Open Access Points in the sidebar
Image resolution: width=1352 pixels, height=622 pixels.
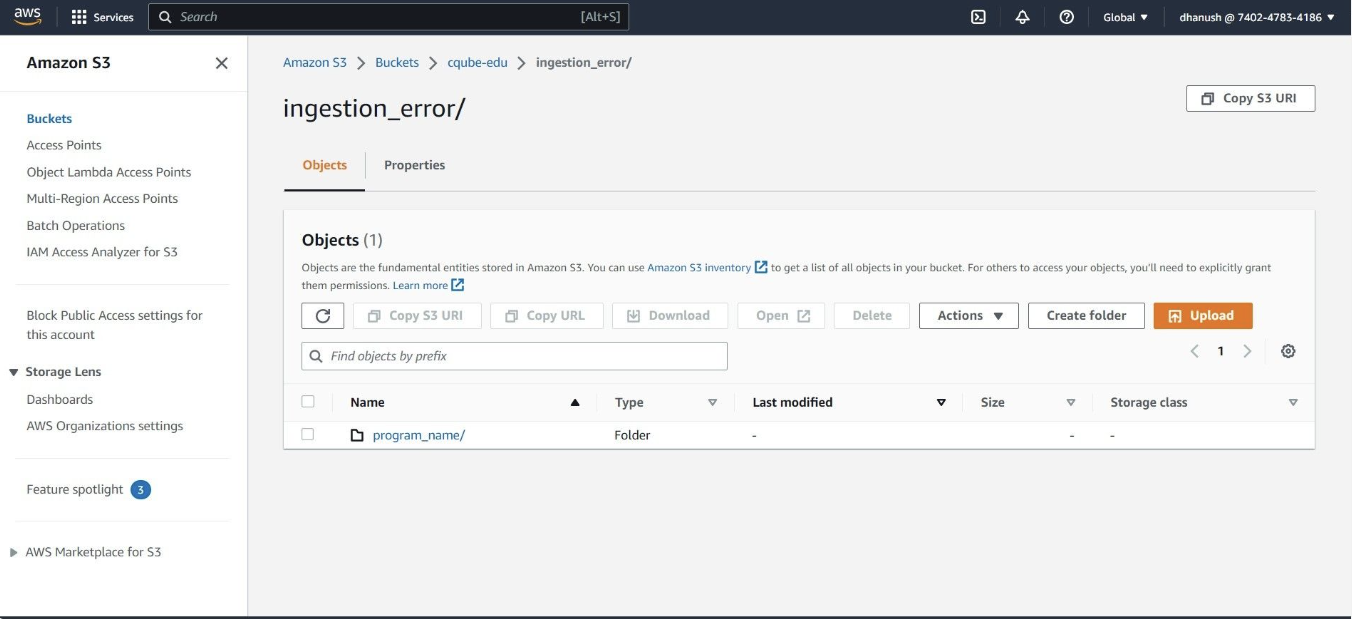(64, 146)
